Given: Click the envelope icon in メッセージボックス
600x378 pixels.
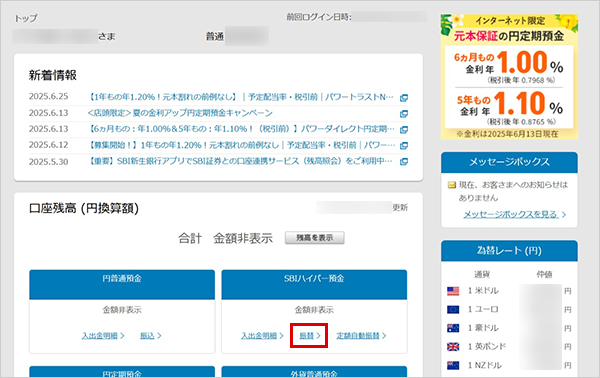Looking at the screenshot, I should pyautogui.click(x=452, y=185).
